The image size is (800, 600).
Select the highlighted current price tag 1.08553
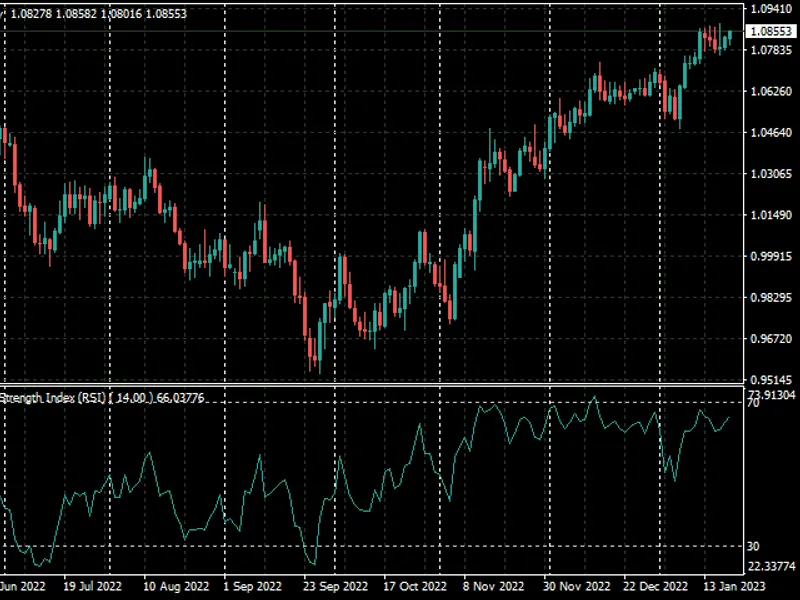772,31
